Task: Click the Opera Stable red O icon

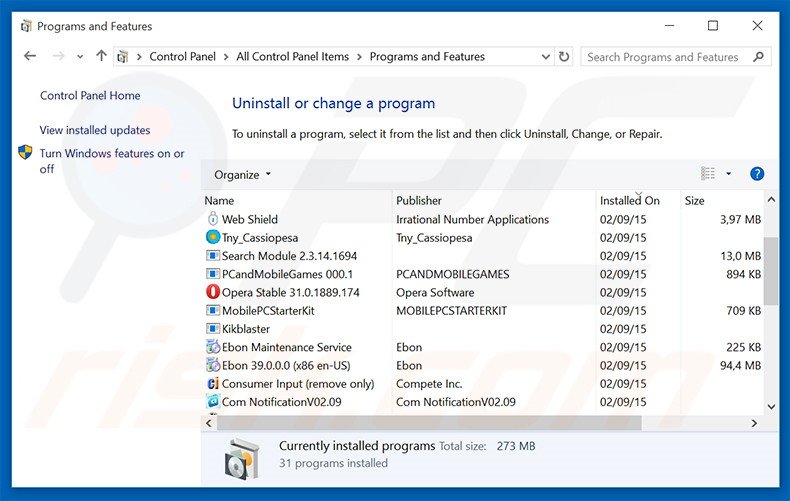Action: coord(213,292)
